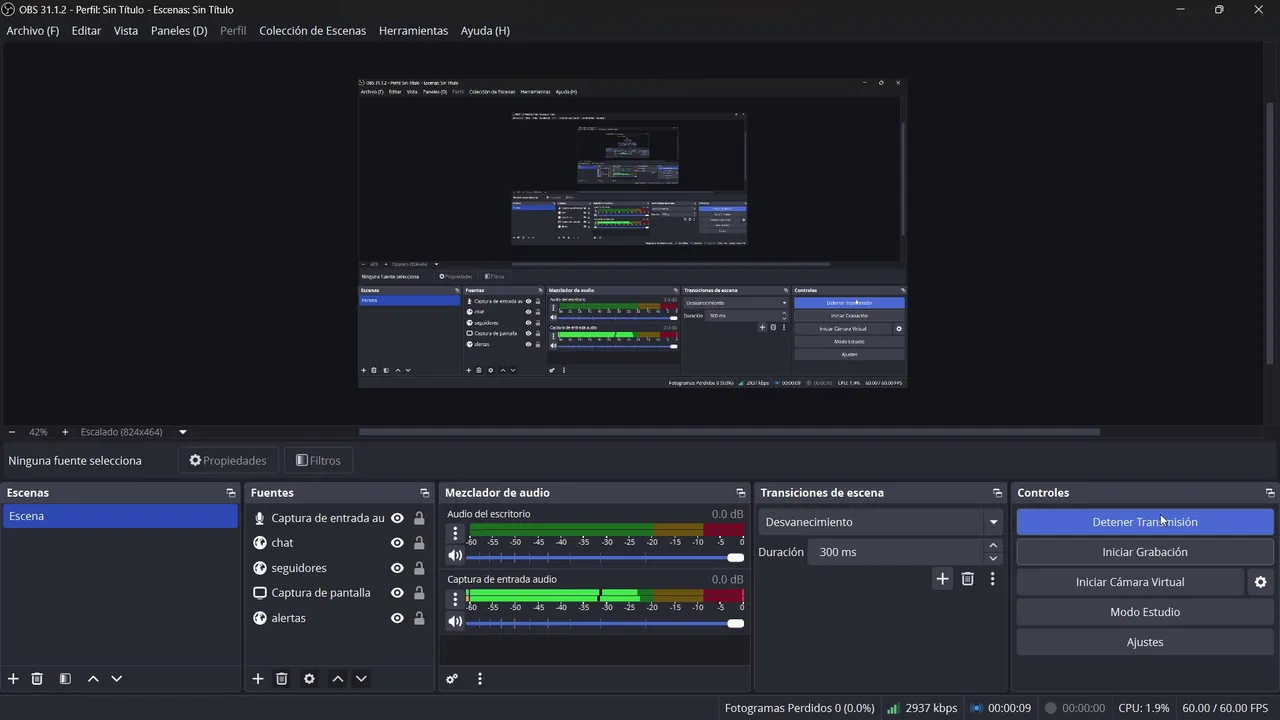Image resolution: width=1280 pixels, height=720 pixels.
Task: Move scene up arrow in Escenas
Action: (93, 678)
